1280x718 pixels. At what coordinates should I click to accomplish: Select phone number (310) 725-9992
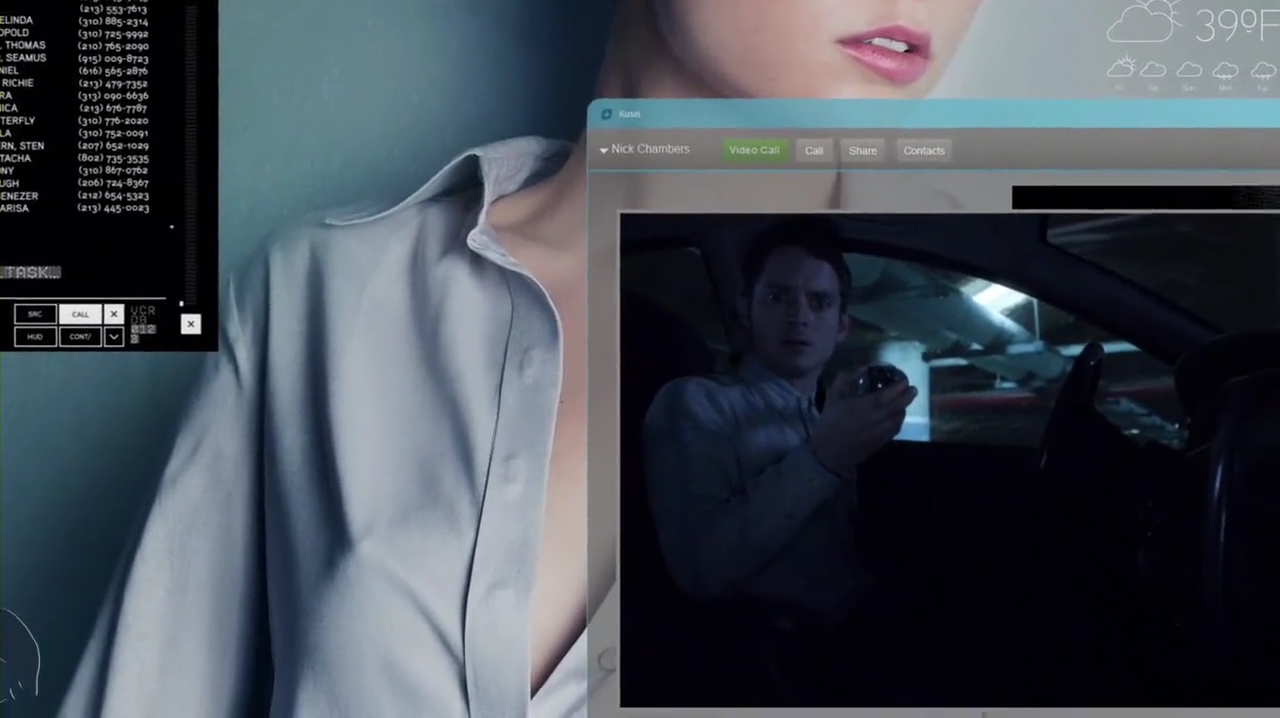pyautogui.click(x=113, y=34)
